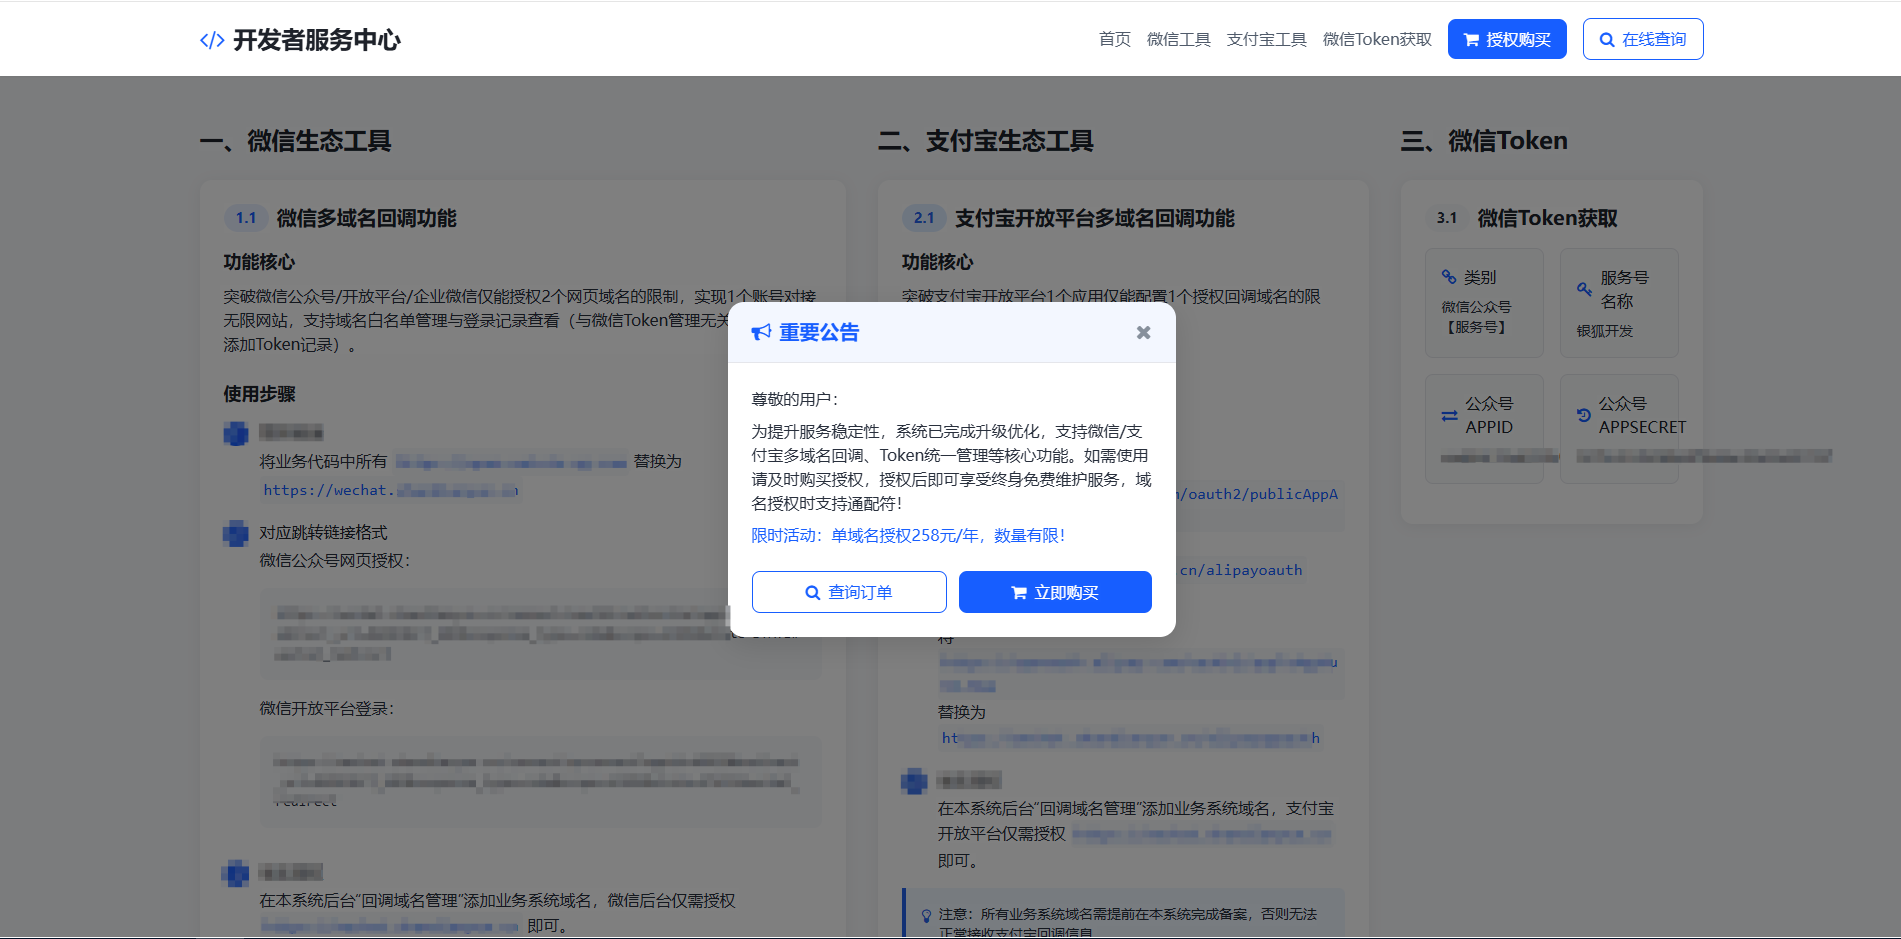Click the 查询订单 button in the announcement
Image resolution: width=1901 pixels, height=939 pixels.
(849, 592)
